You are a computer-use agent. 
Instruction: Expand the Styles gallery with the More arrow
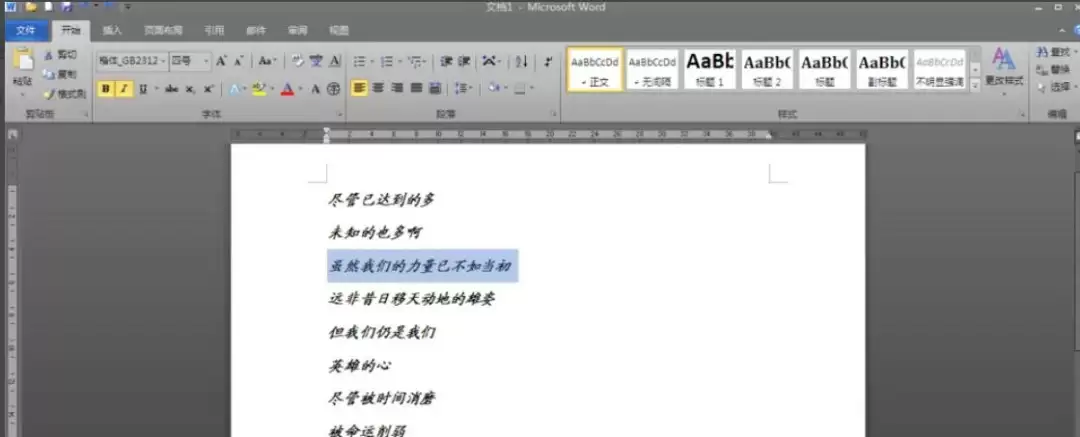975,85
